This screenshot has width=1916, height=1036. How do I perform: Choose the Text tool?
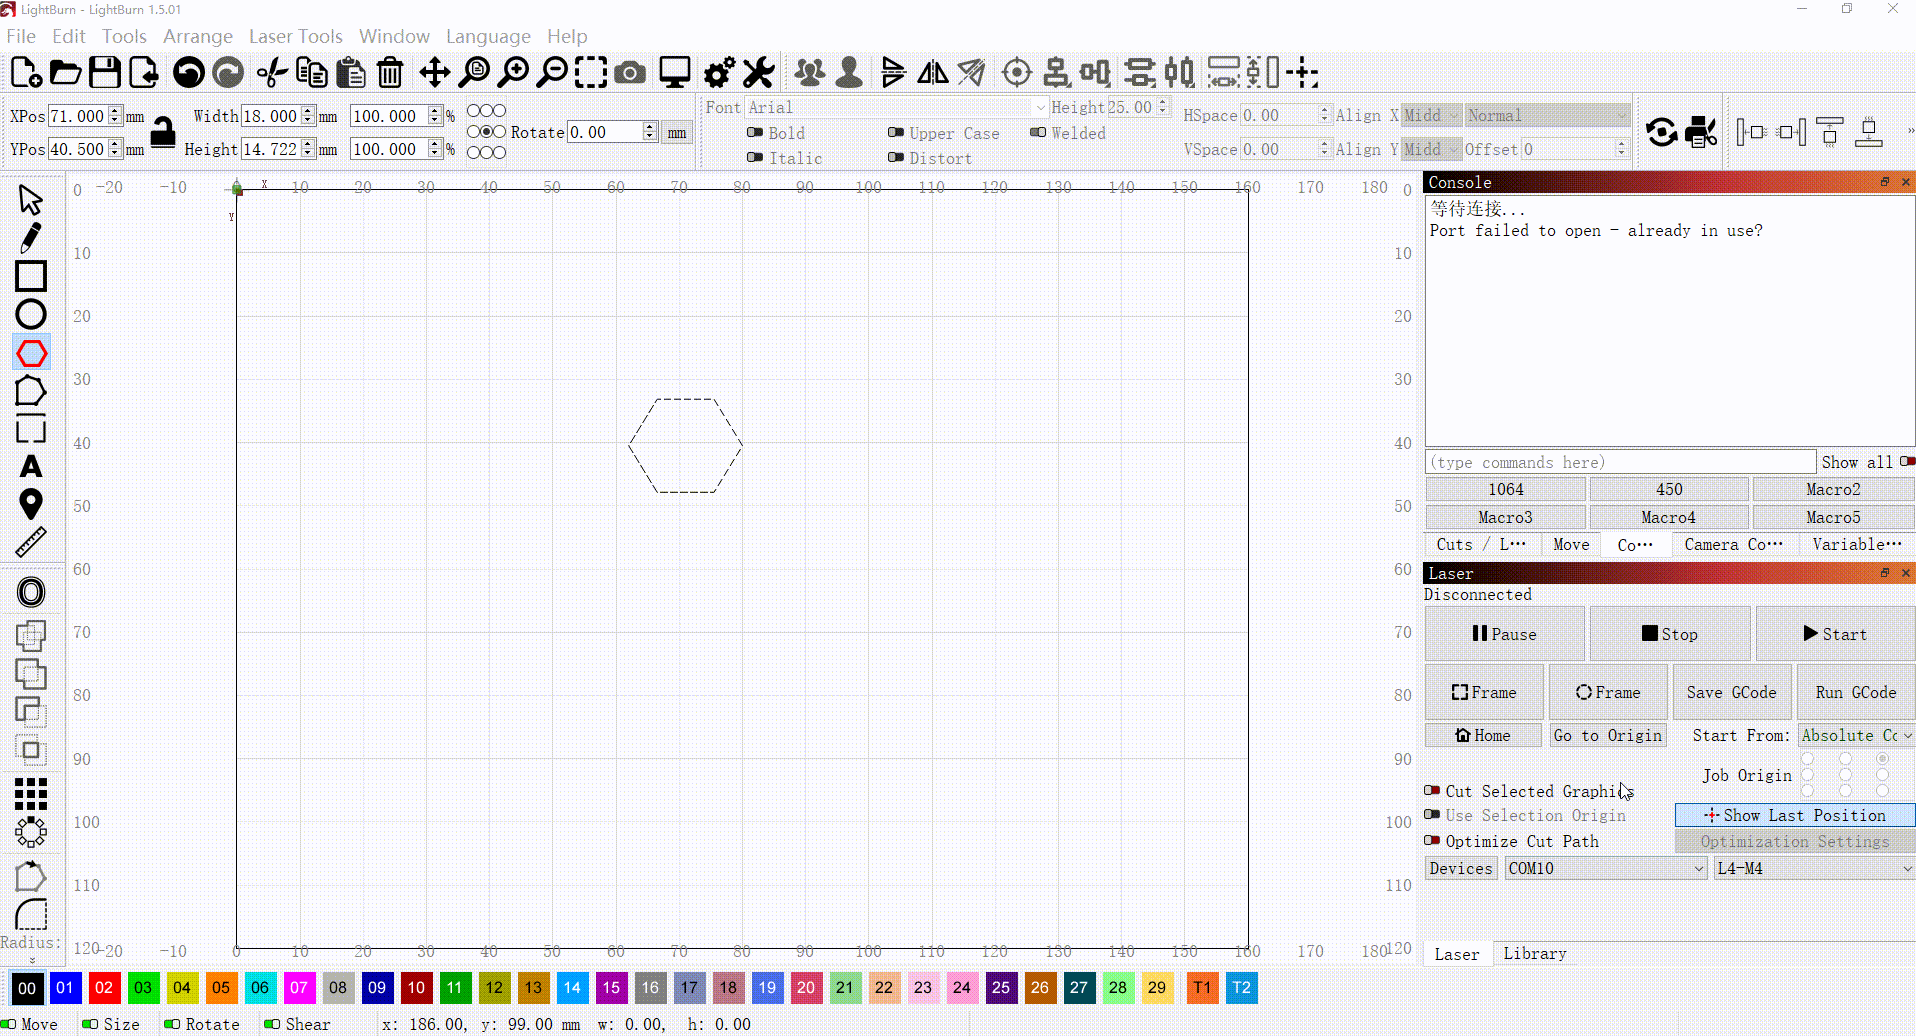[31, 467]
